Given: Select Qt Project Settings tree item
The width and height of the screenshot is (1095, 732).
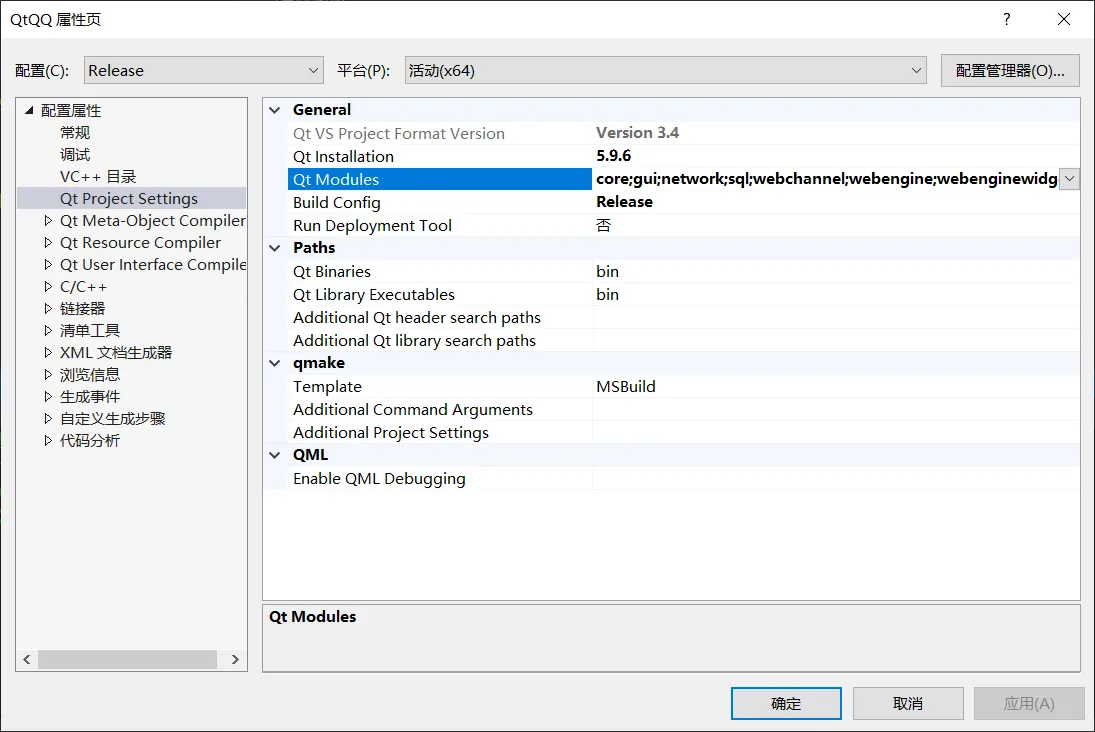Looking at the screenshot, I should [x=128, y=198].
